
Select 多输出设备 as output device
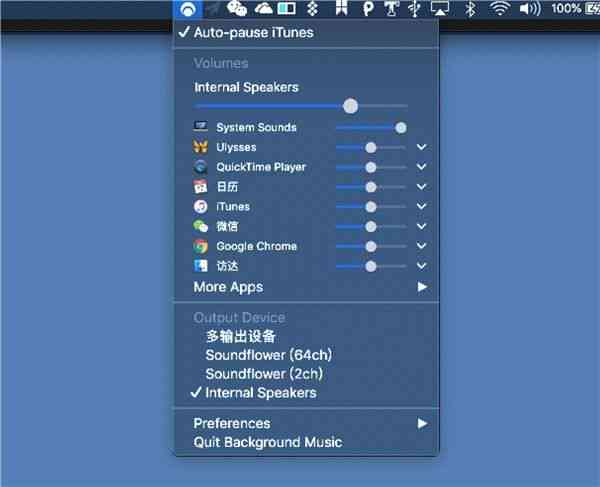(x=306, y=336)
